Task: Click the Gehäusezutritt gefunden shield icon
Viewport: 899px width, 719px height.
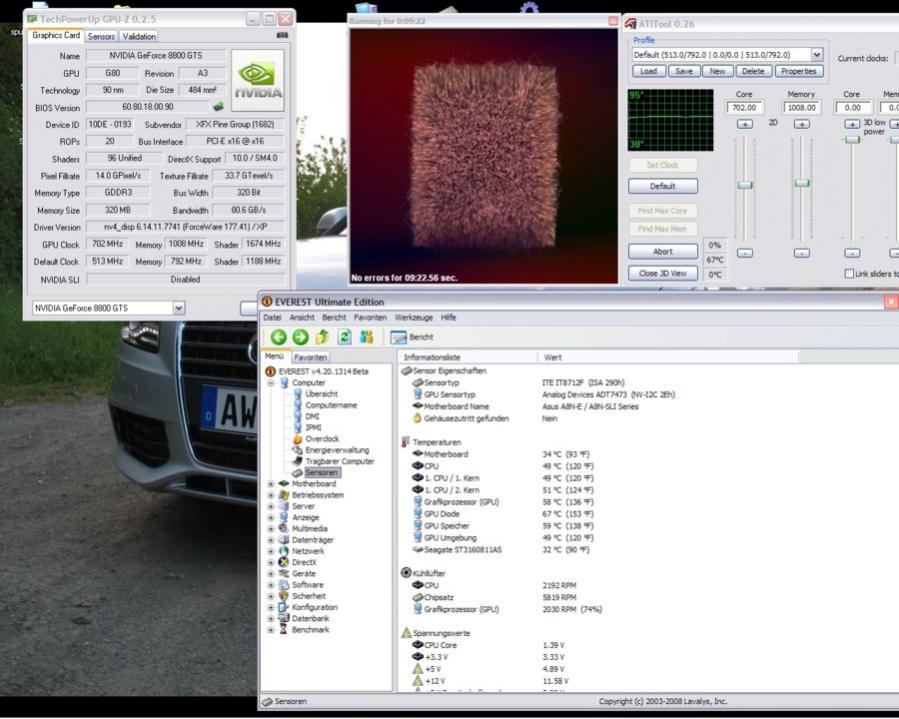Action: (417, 419)
